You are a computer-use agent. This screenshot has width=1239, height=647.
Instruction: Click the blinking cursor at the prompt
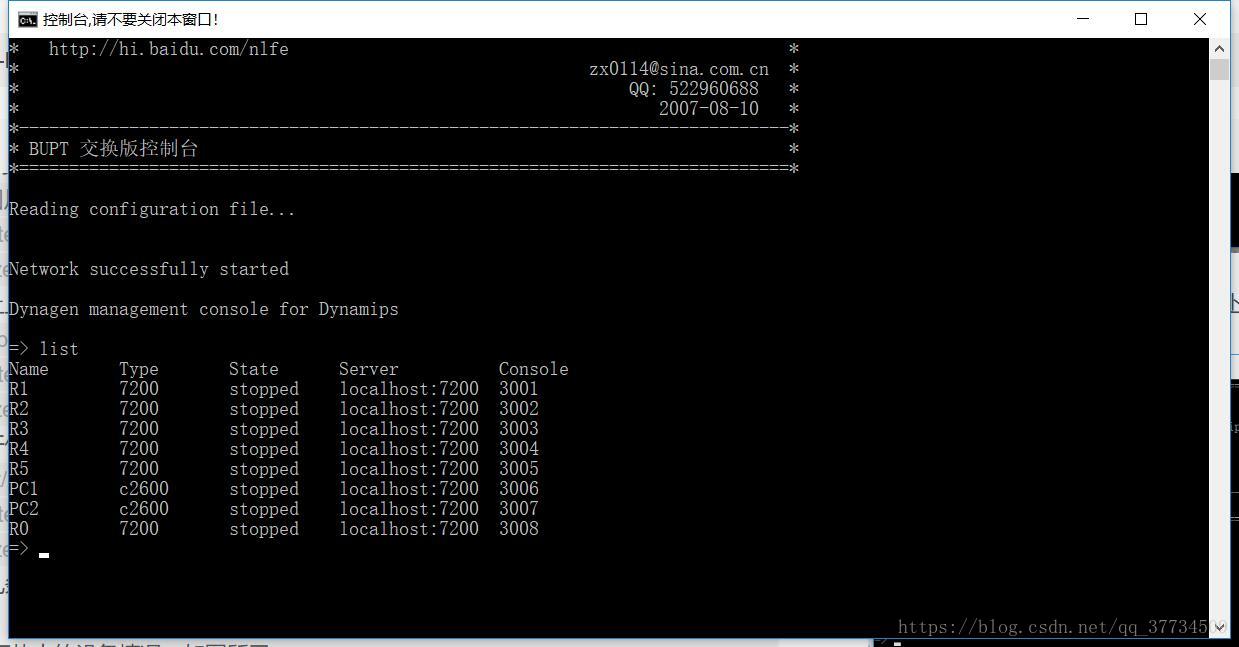click(x=44, y=554)
